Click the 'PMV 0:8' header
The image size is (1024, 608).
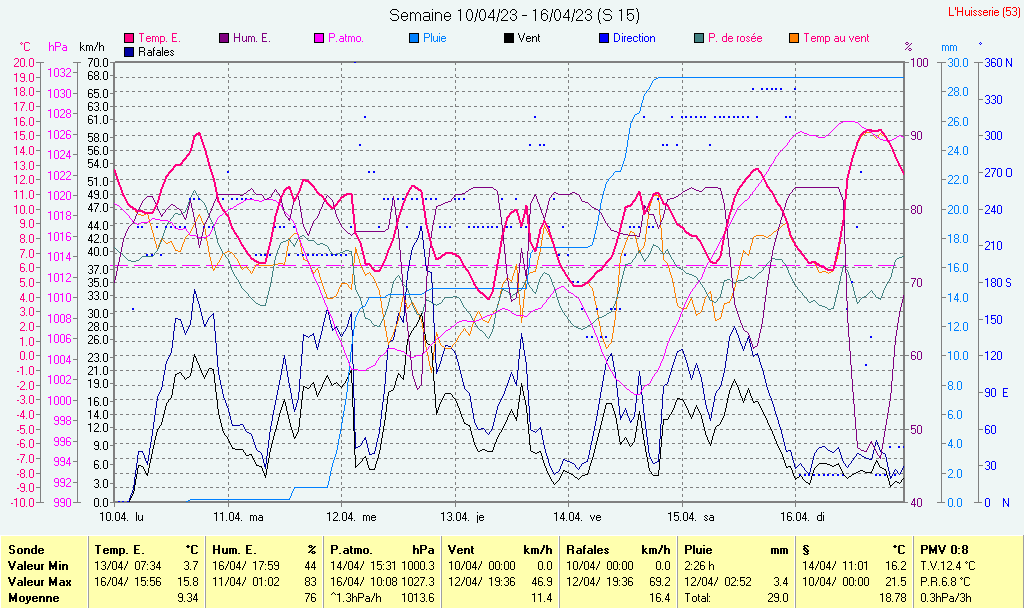(x=944, y=550)
